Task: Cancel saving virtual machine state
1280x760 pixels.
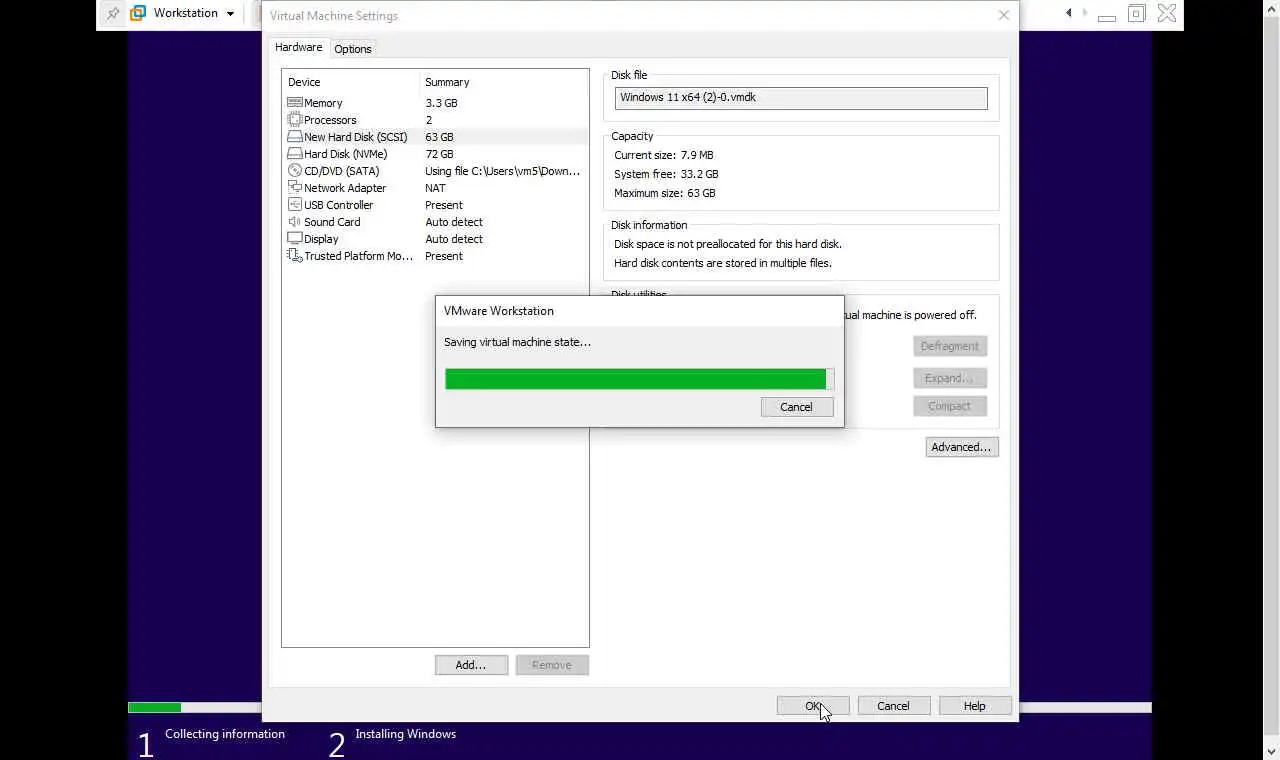Action: click(x=797, y=407)
